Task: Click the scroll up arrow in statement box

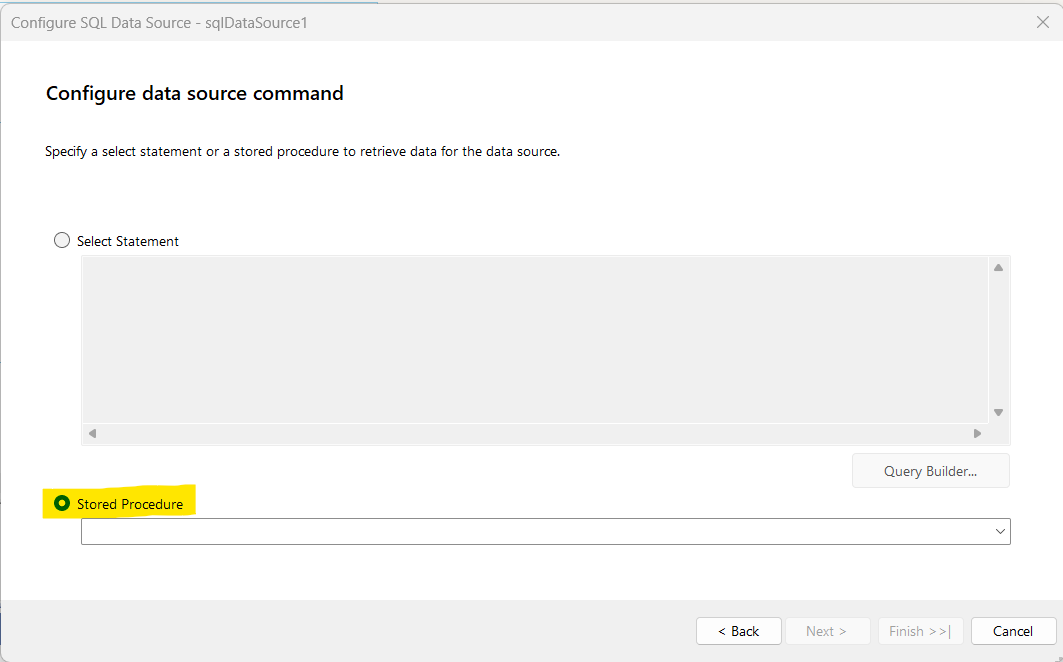Action: tap(998, 268)
